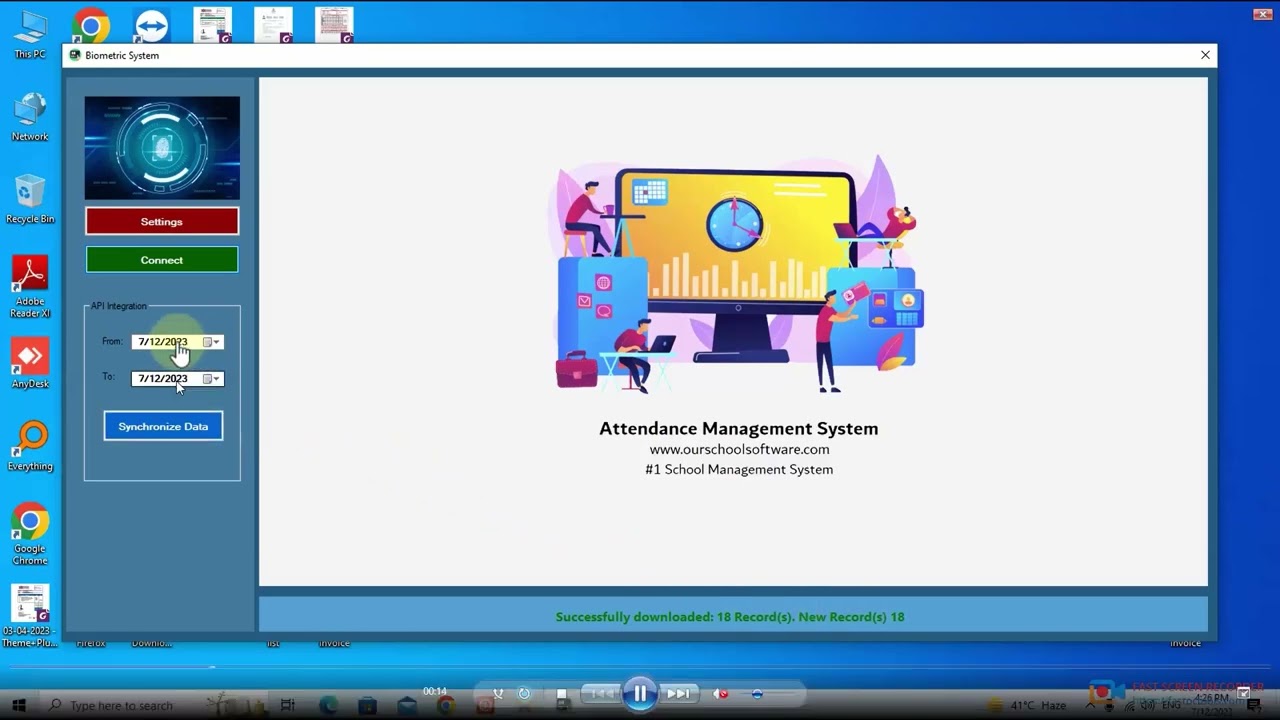The height and width of the screenshot is (720, 1280).
Task: Open Adobe Reader XI desktop icon
Action: click(30, 287)
